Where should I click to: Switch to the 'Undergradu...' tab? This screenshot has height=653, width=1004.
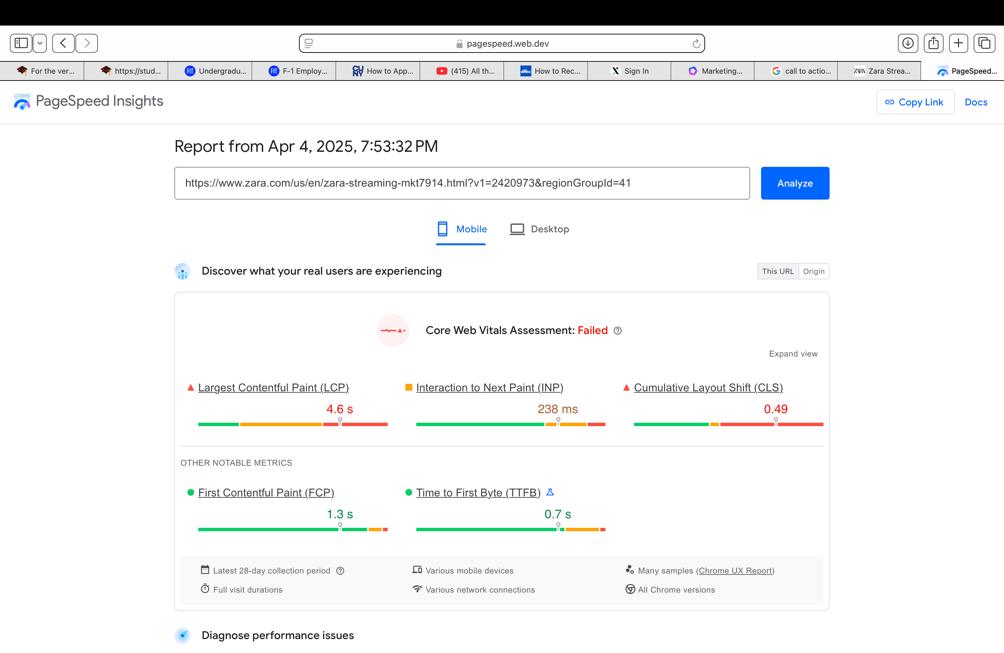click(x=210, y=71)
